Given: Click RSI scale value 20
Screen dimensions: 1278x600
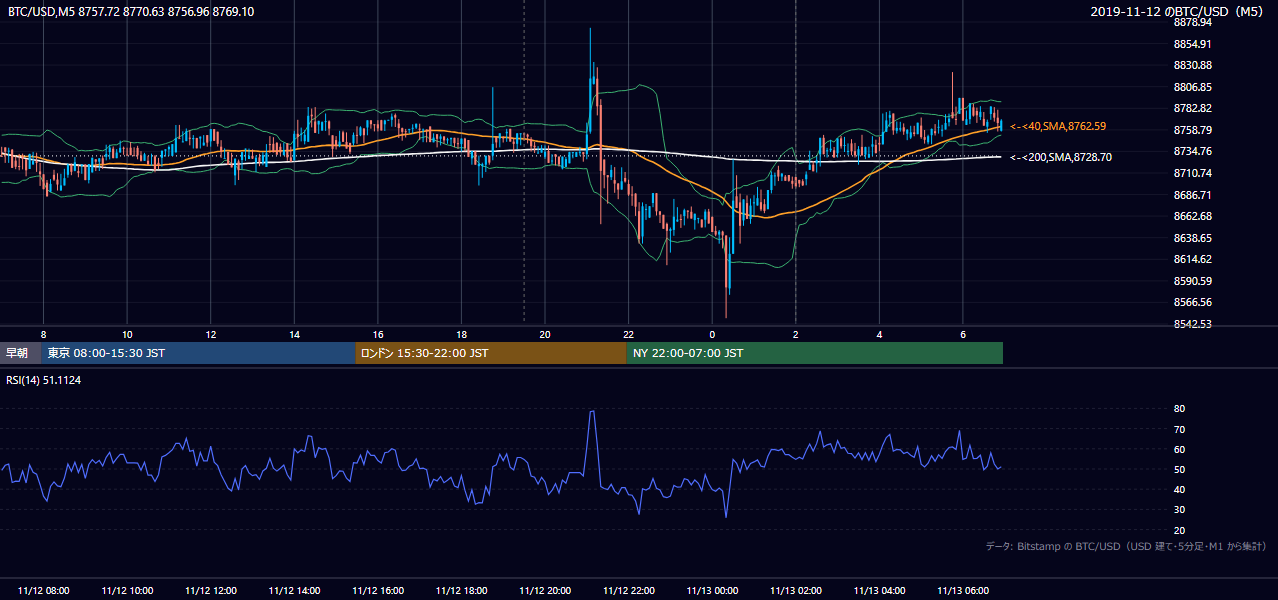Looking at the screenshot, I should coord(1179,530).
